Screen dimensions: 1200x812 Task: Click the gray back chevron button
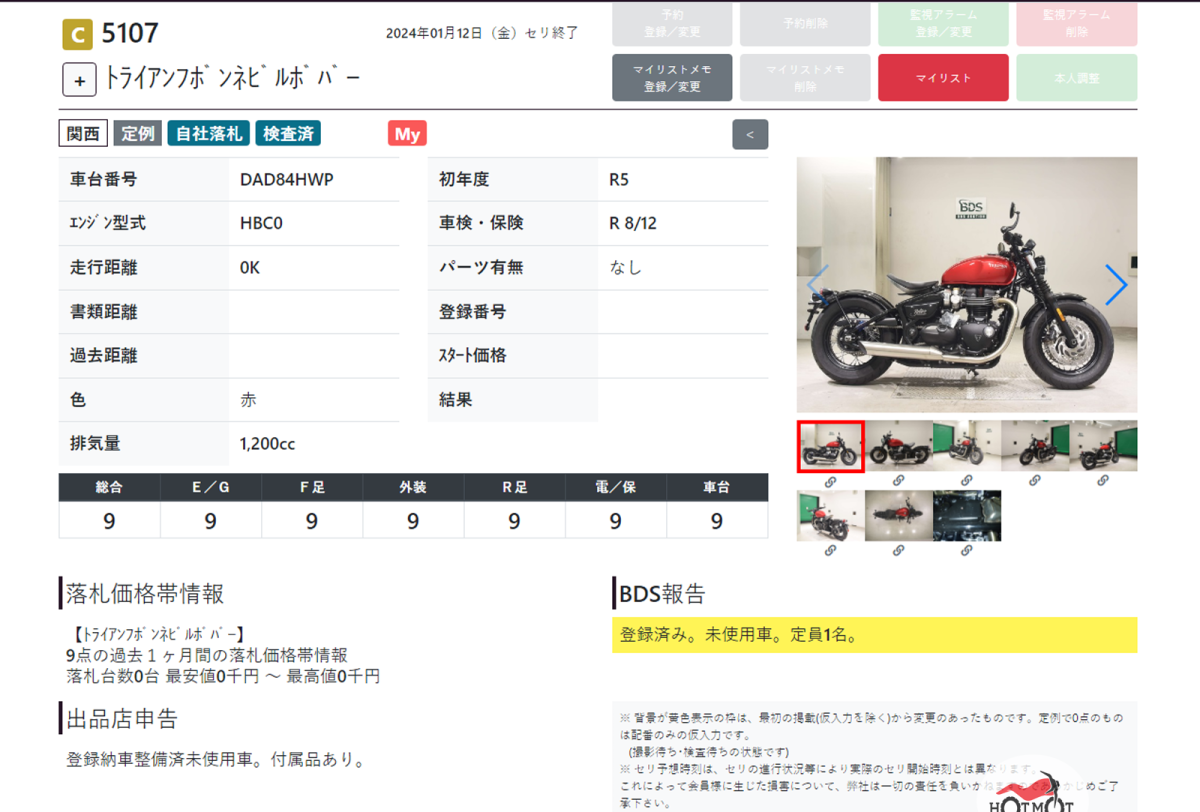point(750,134)
